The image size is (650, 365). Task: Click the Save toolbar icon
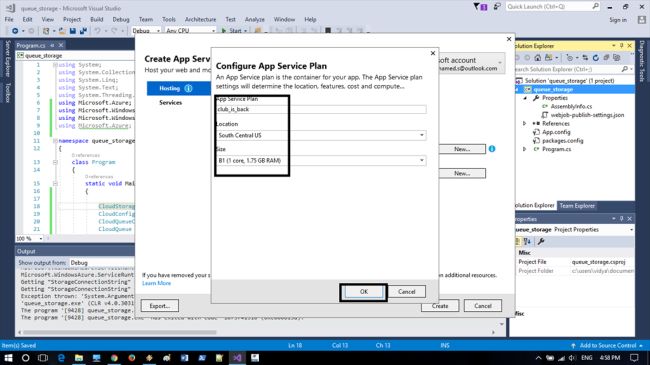tap(73, 31)
